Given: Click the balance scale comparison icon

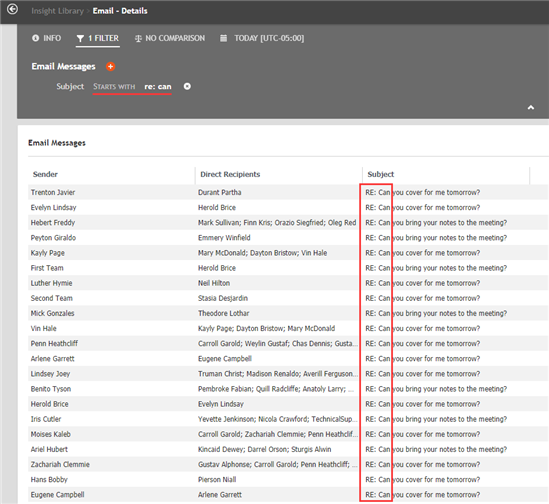Looking at the screenshot, I should click(138, 39).
